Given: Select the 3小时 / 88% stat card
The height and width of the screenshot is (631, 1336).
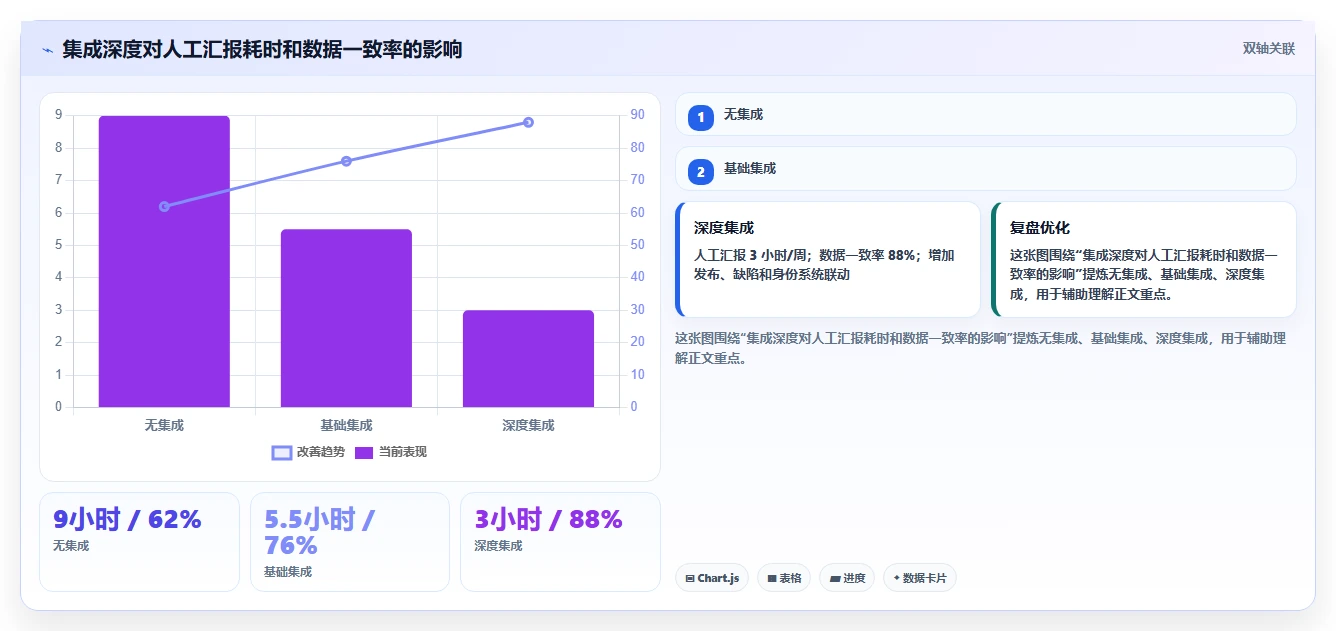Looking at the screenshot, I should [x=560, y=542].
